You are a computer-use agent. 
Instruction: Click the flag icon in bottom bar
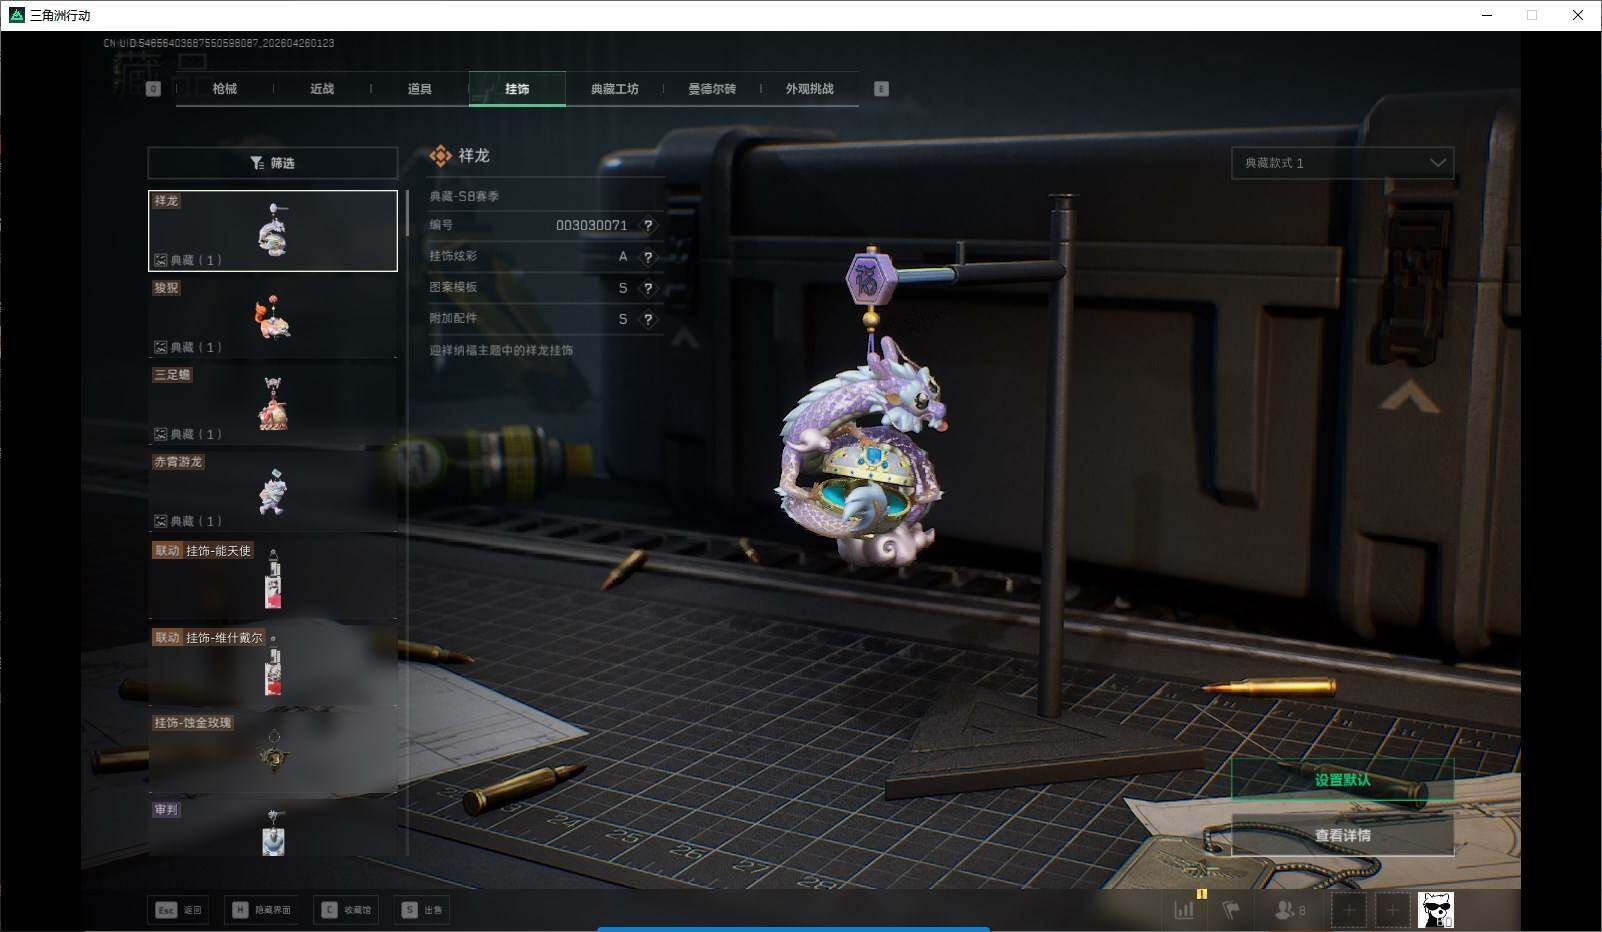pyautogui.click(x=1231, y=910)
